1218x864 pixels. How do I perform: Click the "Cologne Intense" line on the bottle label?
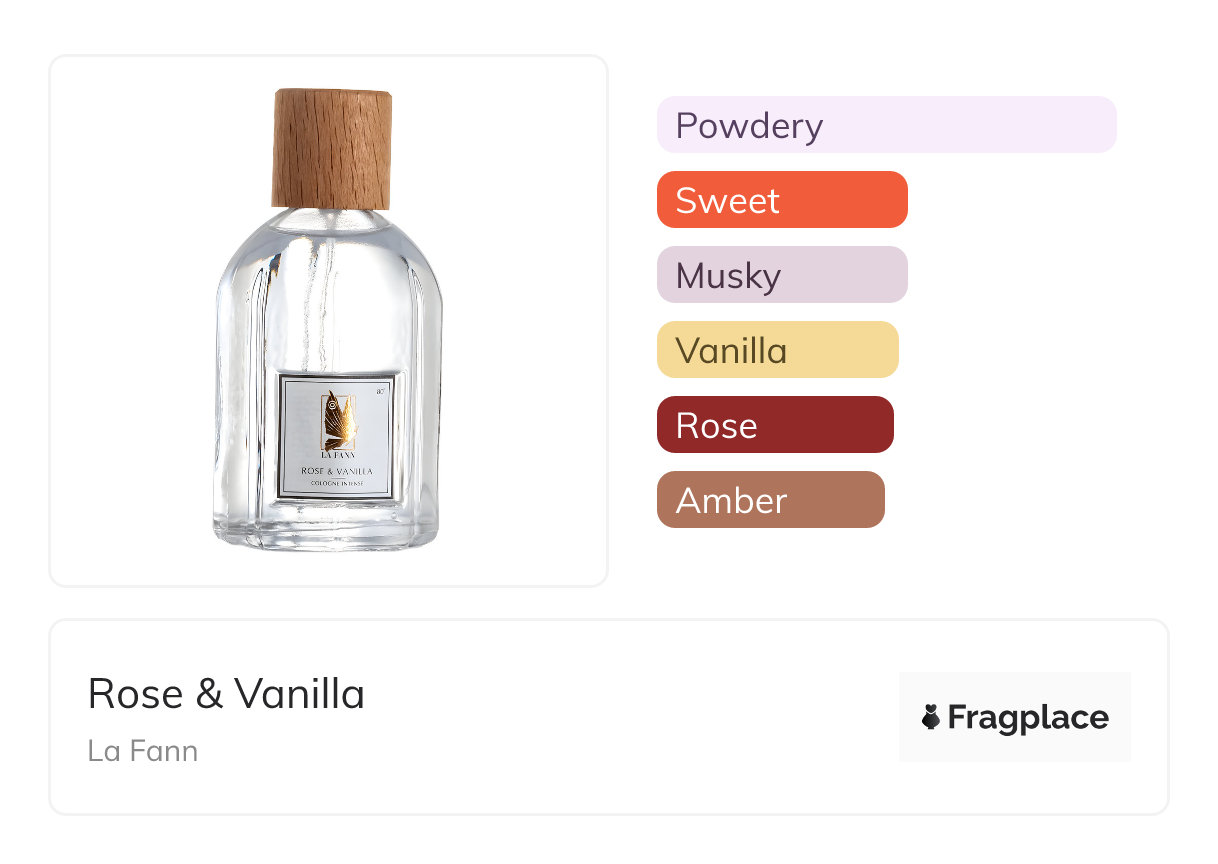point(337,484)
